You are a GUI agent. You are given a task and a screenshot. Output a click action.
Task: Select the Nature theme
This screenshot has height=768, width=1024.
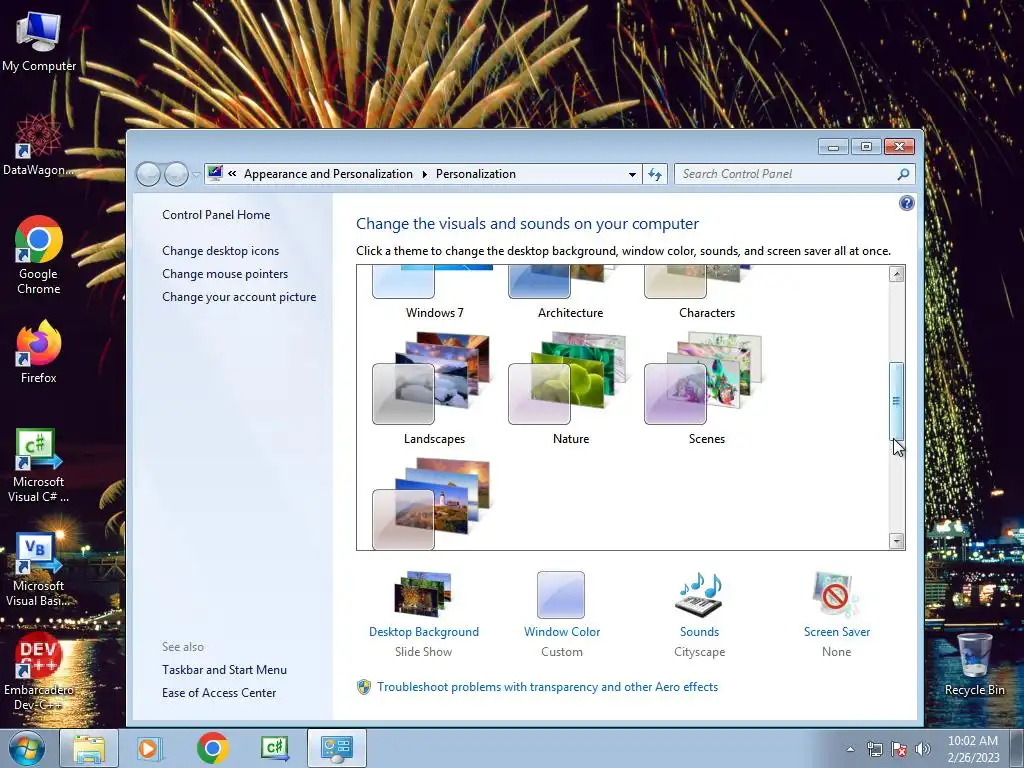(570, 390)
